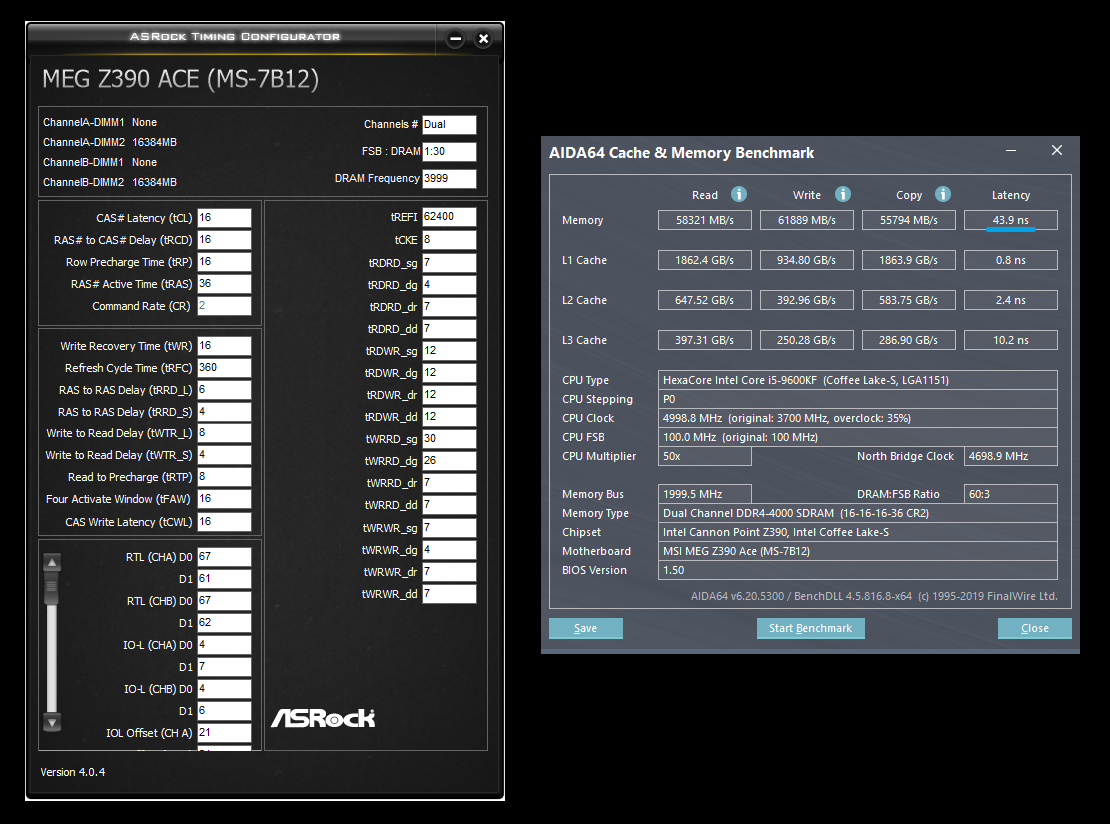Click the Read info icon in AIDA64

pyautogui.click(x=738, y=194)
